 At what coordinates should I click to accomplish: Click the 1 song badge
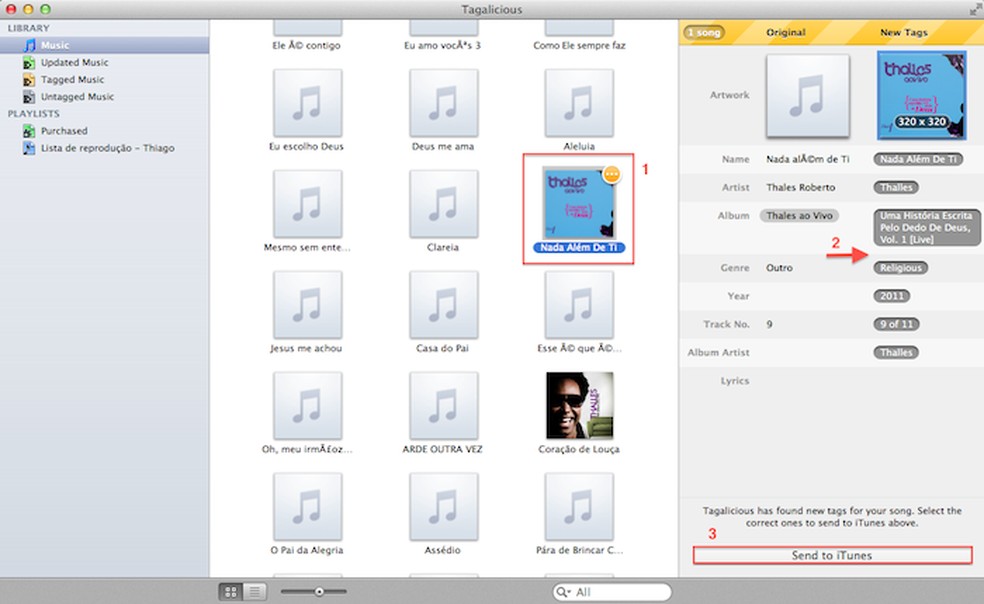click(x=703, y=32)
